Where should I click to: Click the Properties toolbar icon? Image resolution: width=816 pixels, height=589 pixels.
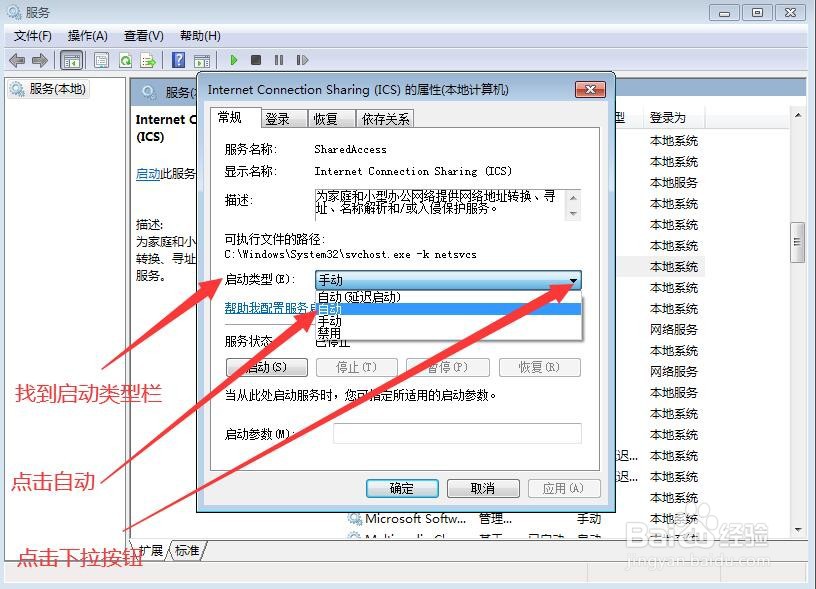101,60
